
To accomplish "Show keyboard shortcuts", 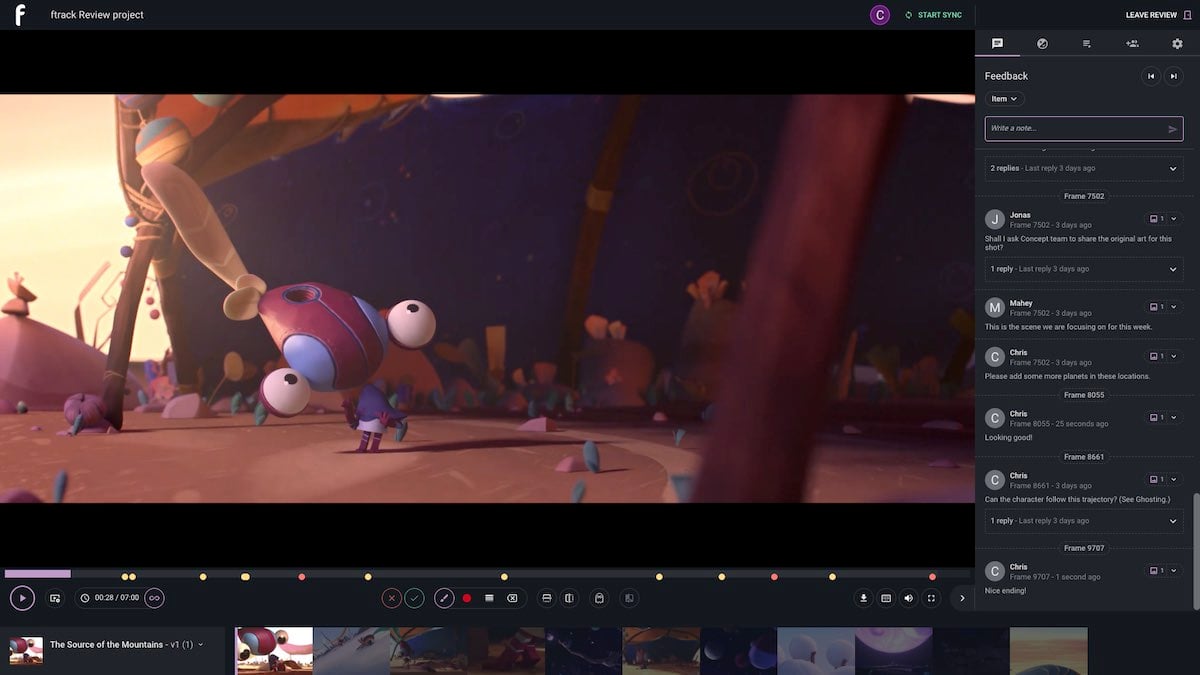I will [886, 598].
